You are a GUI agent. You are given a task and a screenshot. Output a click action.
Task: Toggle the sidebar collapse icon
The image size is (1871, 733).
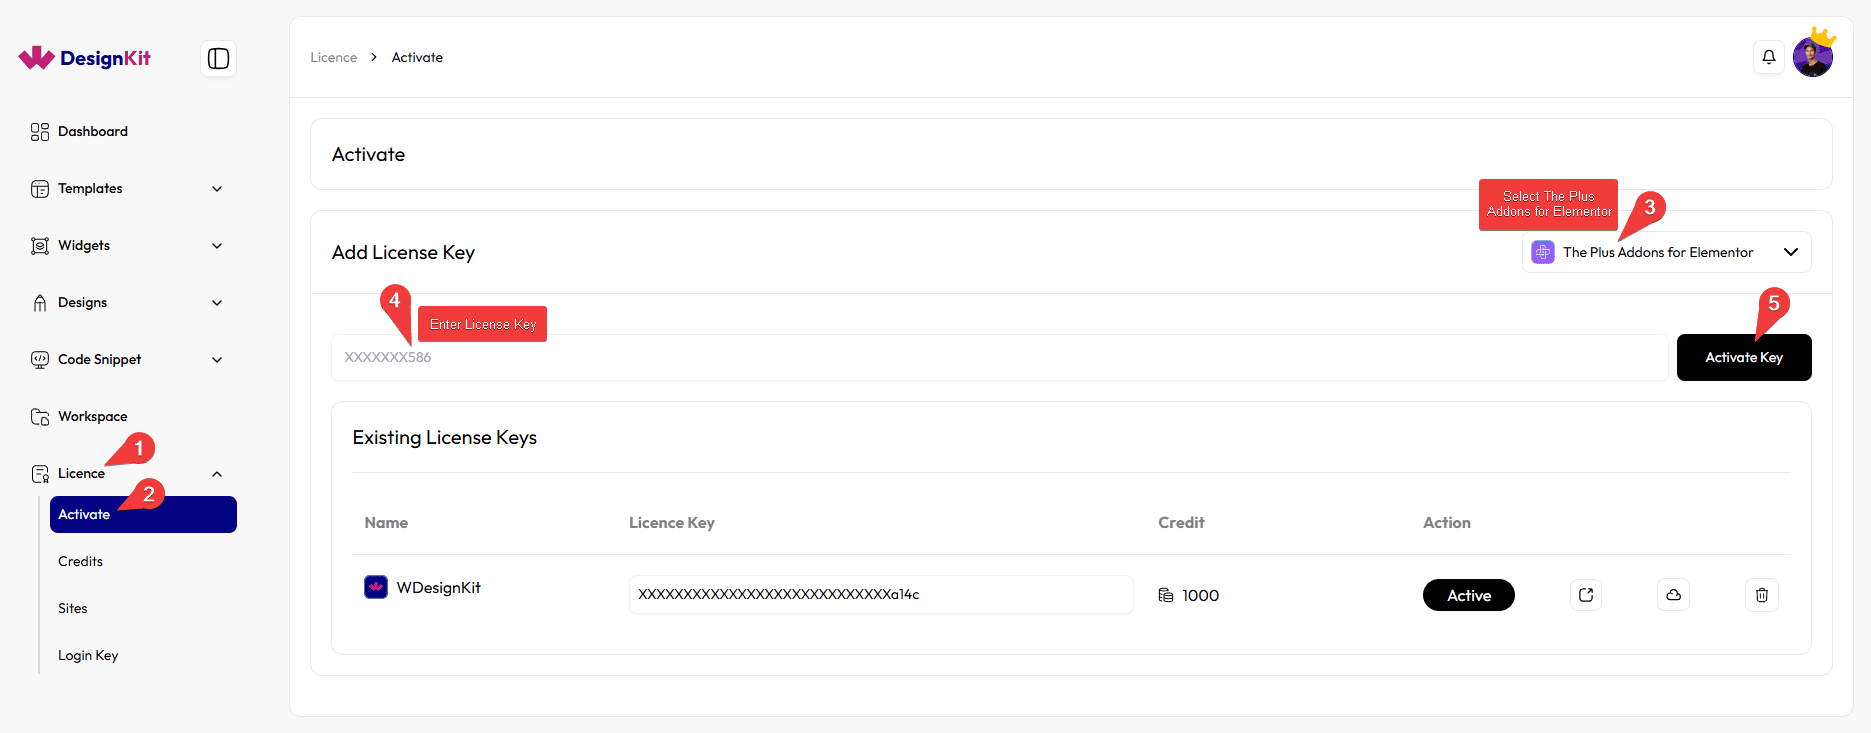(x=218, y=59)
